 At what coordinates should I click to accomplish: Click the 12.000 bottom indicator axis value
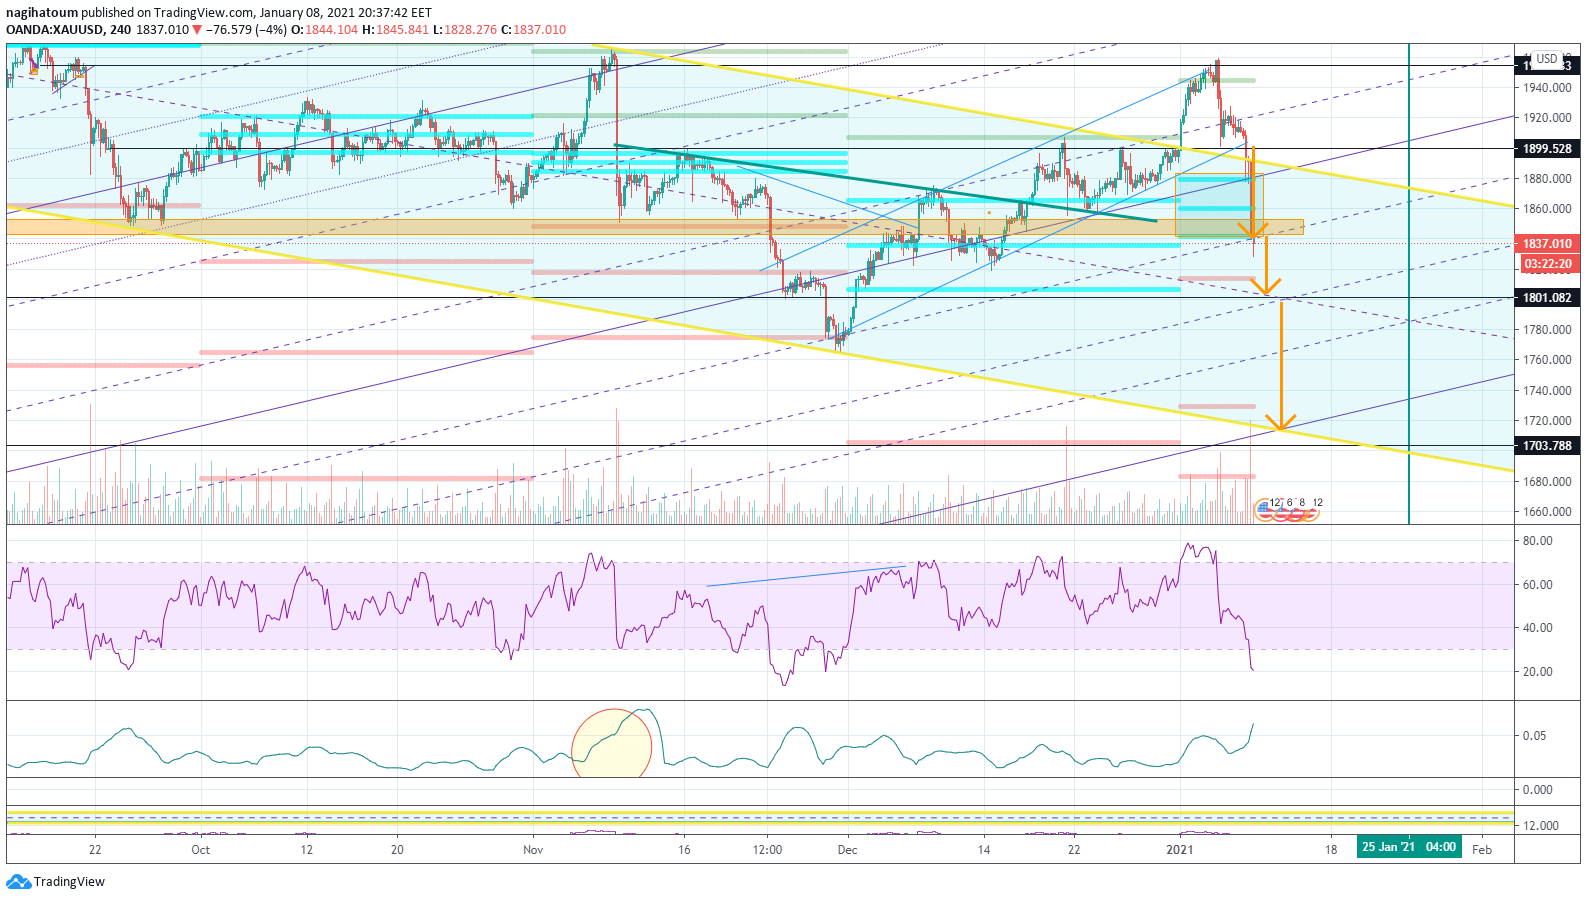[x=1541, y=826]
